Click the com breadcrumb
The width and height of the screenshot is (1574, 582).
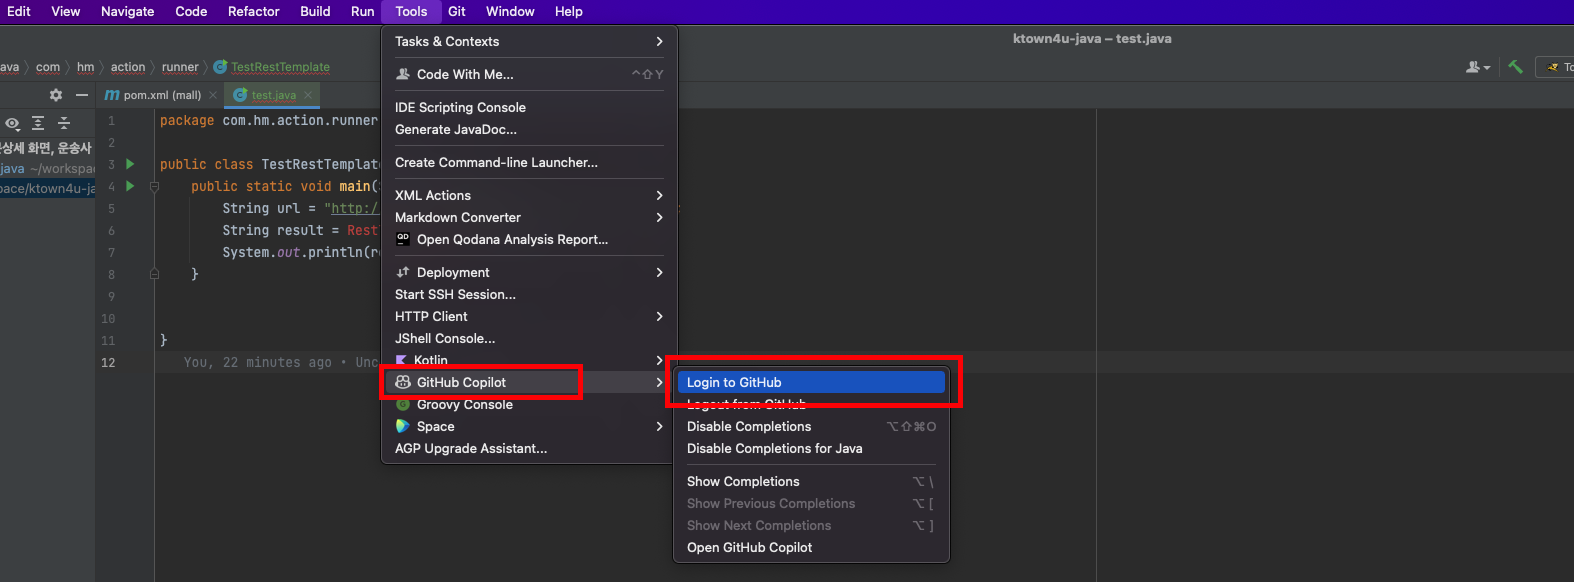[x=48, y=67]
